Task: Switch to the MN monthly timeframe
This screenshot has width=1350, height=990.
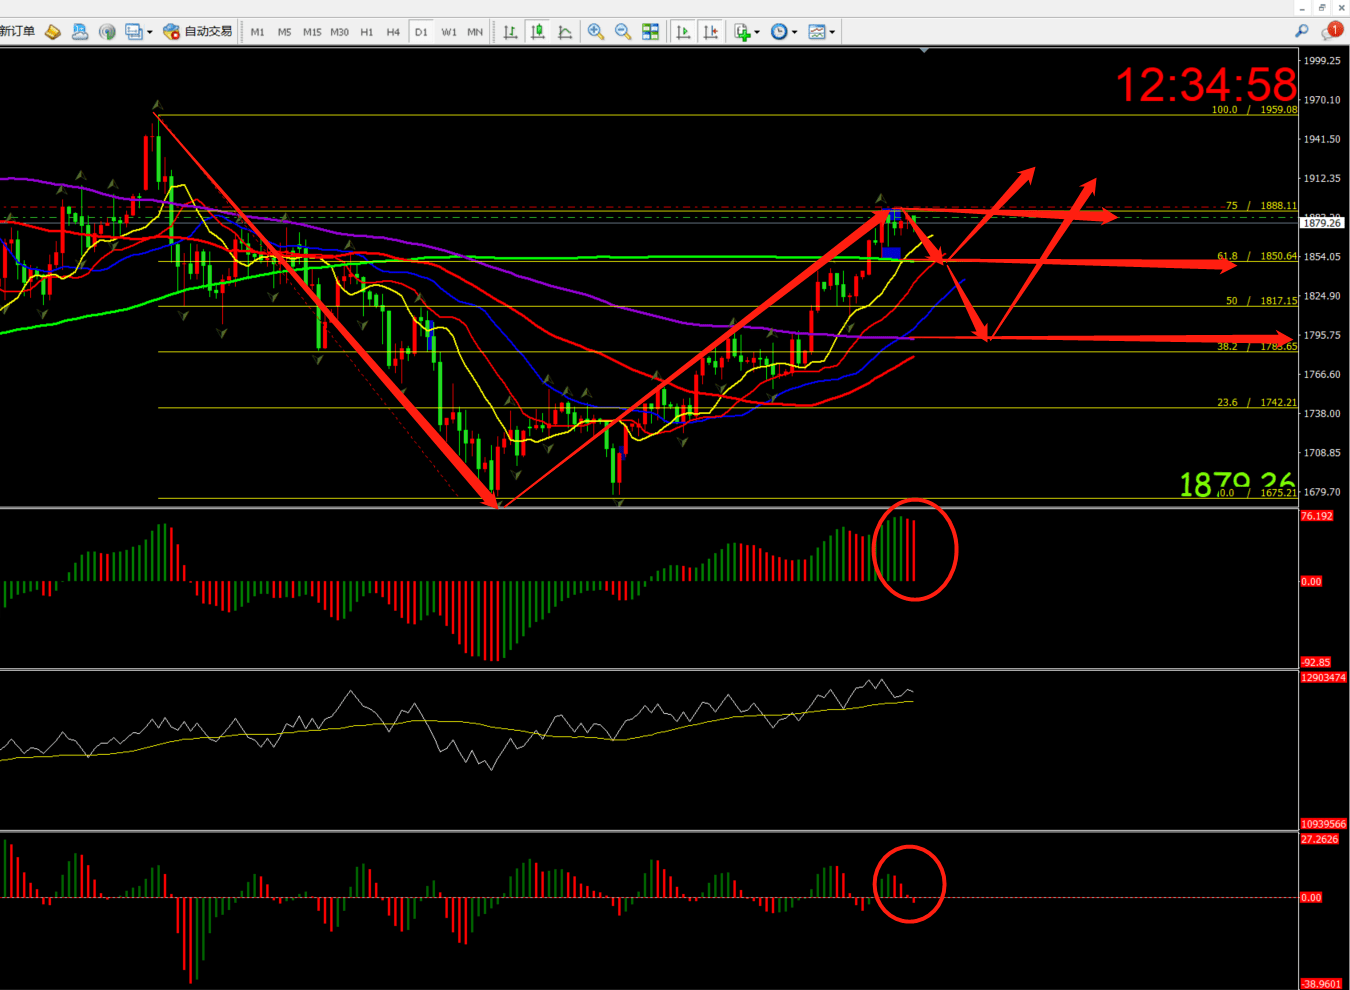Action: coord(475,32)
